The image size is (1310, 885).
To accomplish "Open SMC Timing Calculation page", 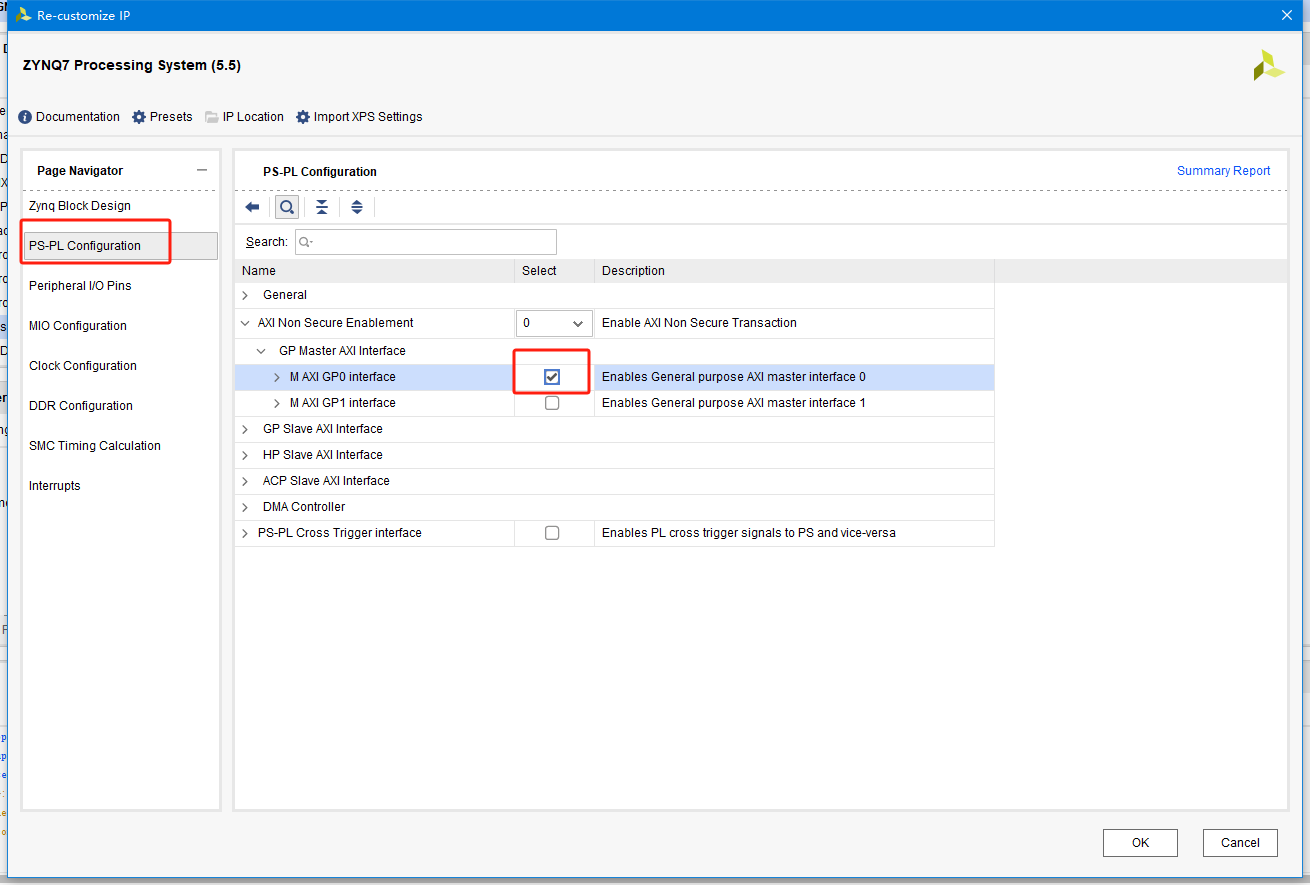I will pos(95,446).
